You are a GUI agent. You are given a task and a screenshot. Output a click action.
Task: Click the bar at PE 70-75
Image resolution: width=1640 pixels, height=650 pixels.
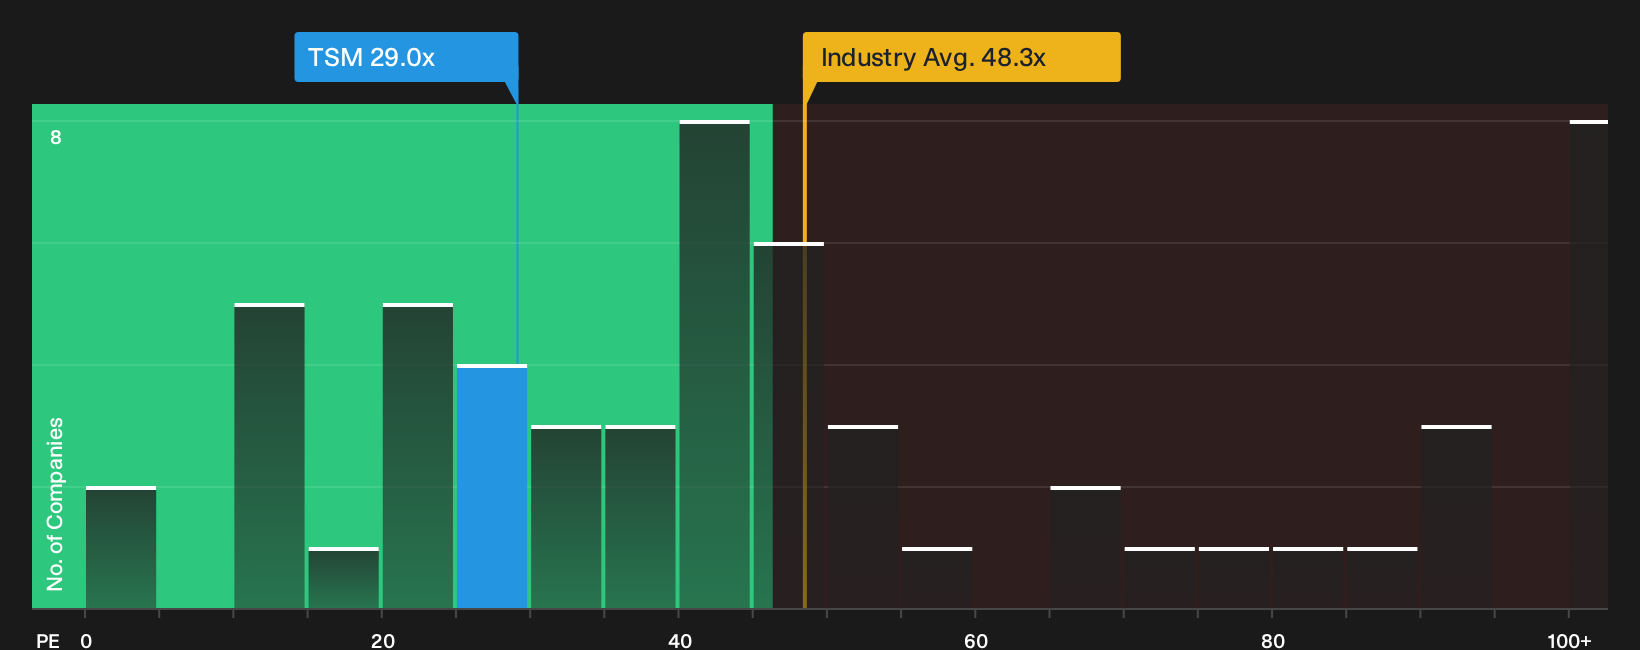tap(1160, 578)
